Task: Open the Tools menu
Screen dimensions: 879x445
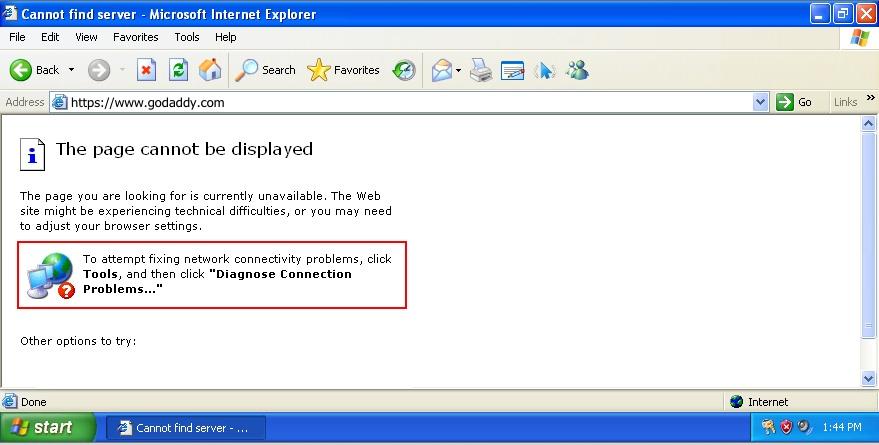Action: [x=187, y=37]
